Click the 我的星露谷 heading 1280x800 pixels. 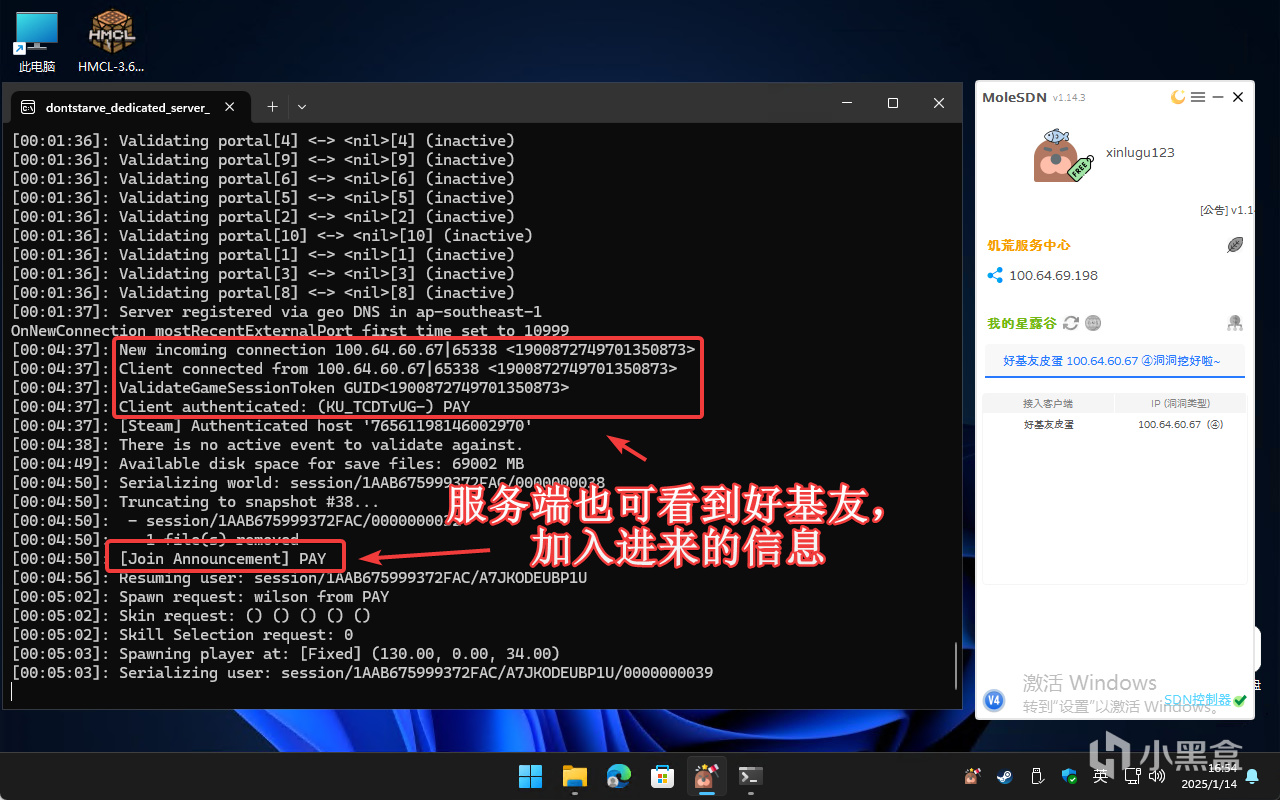tap(1021, 323)
